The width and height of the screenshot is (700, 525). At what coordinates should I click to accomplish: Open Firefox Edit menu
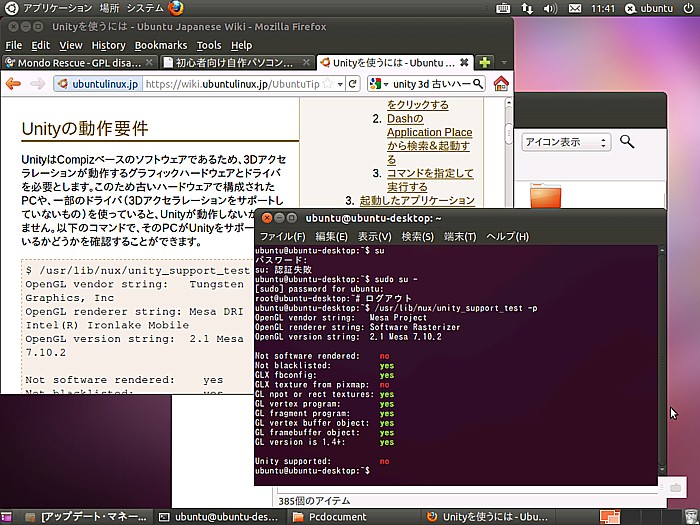(40, 45)
